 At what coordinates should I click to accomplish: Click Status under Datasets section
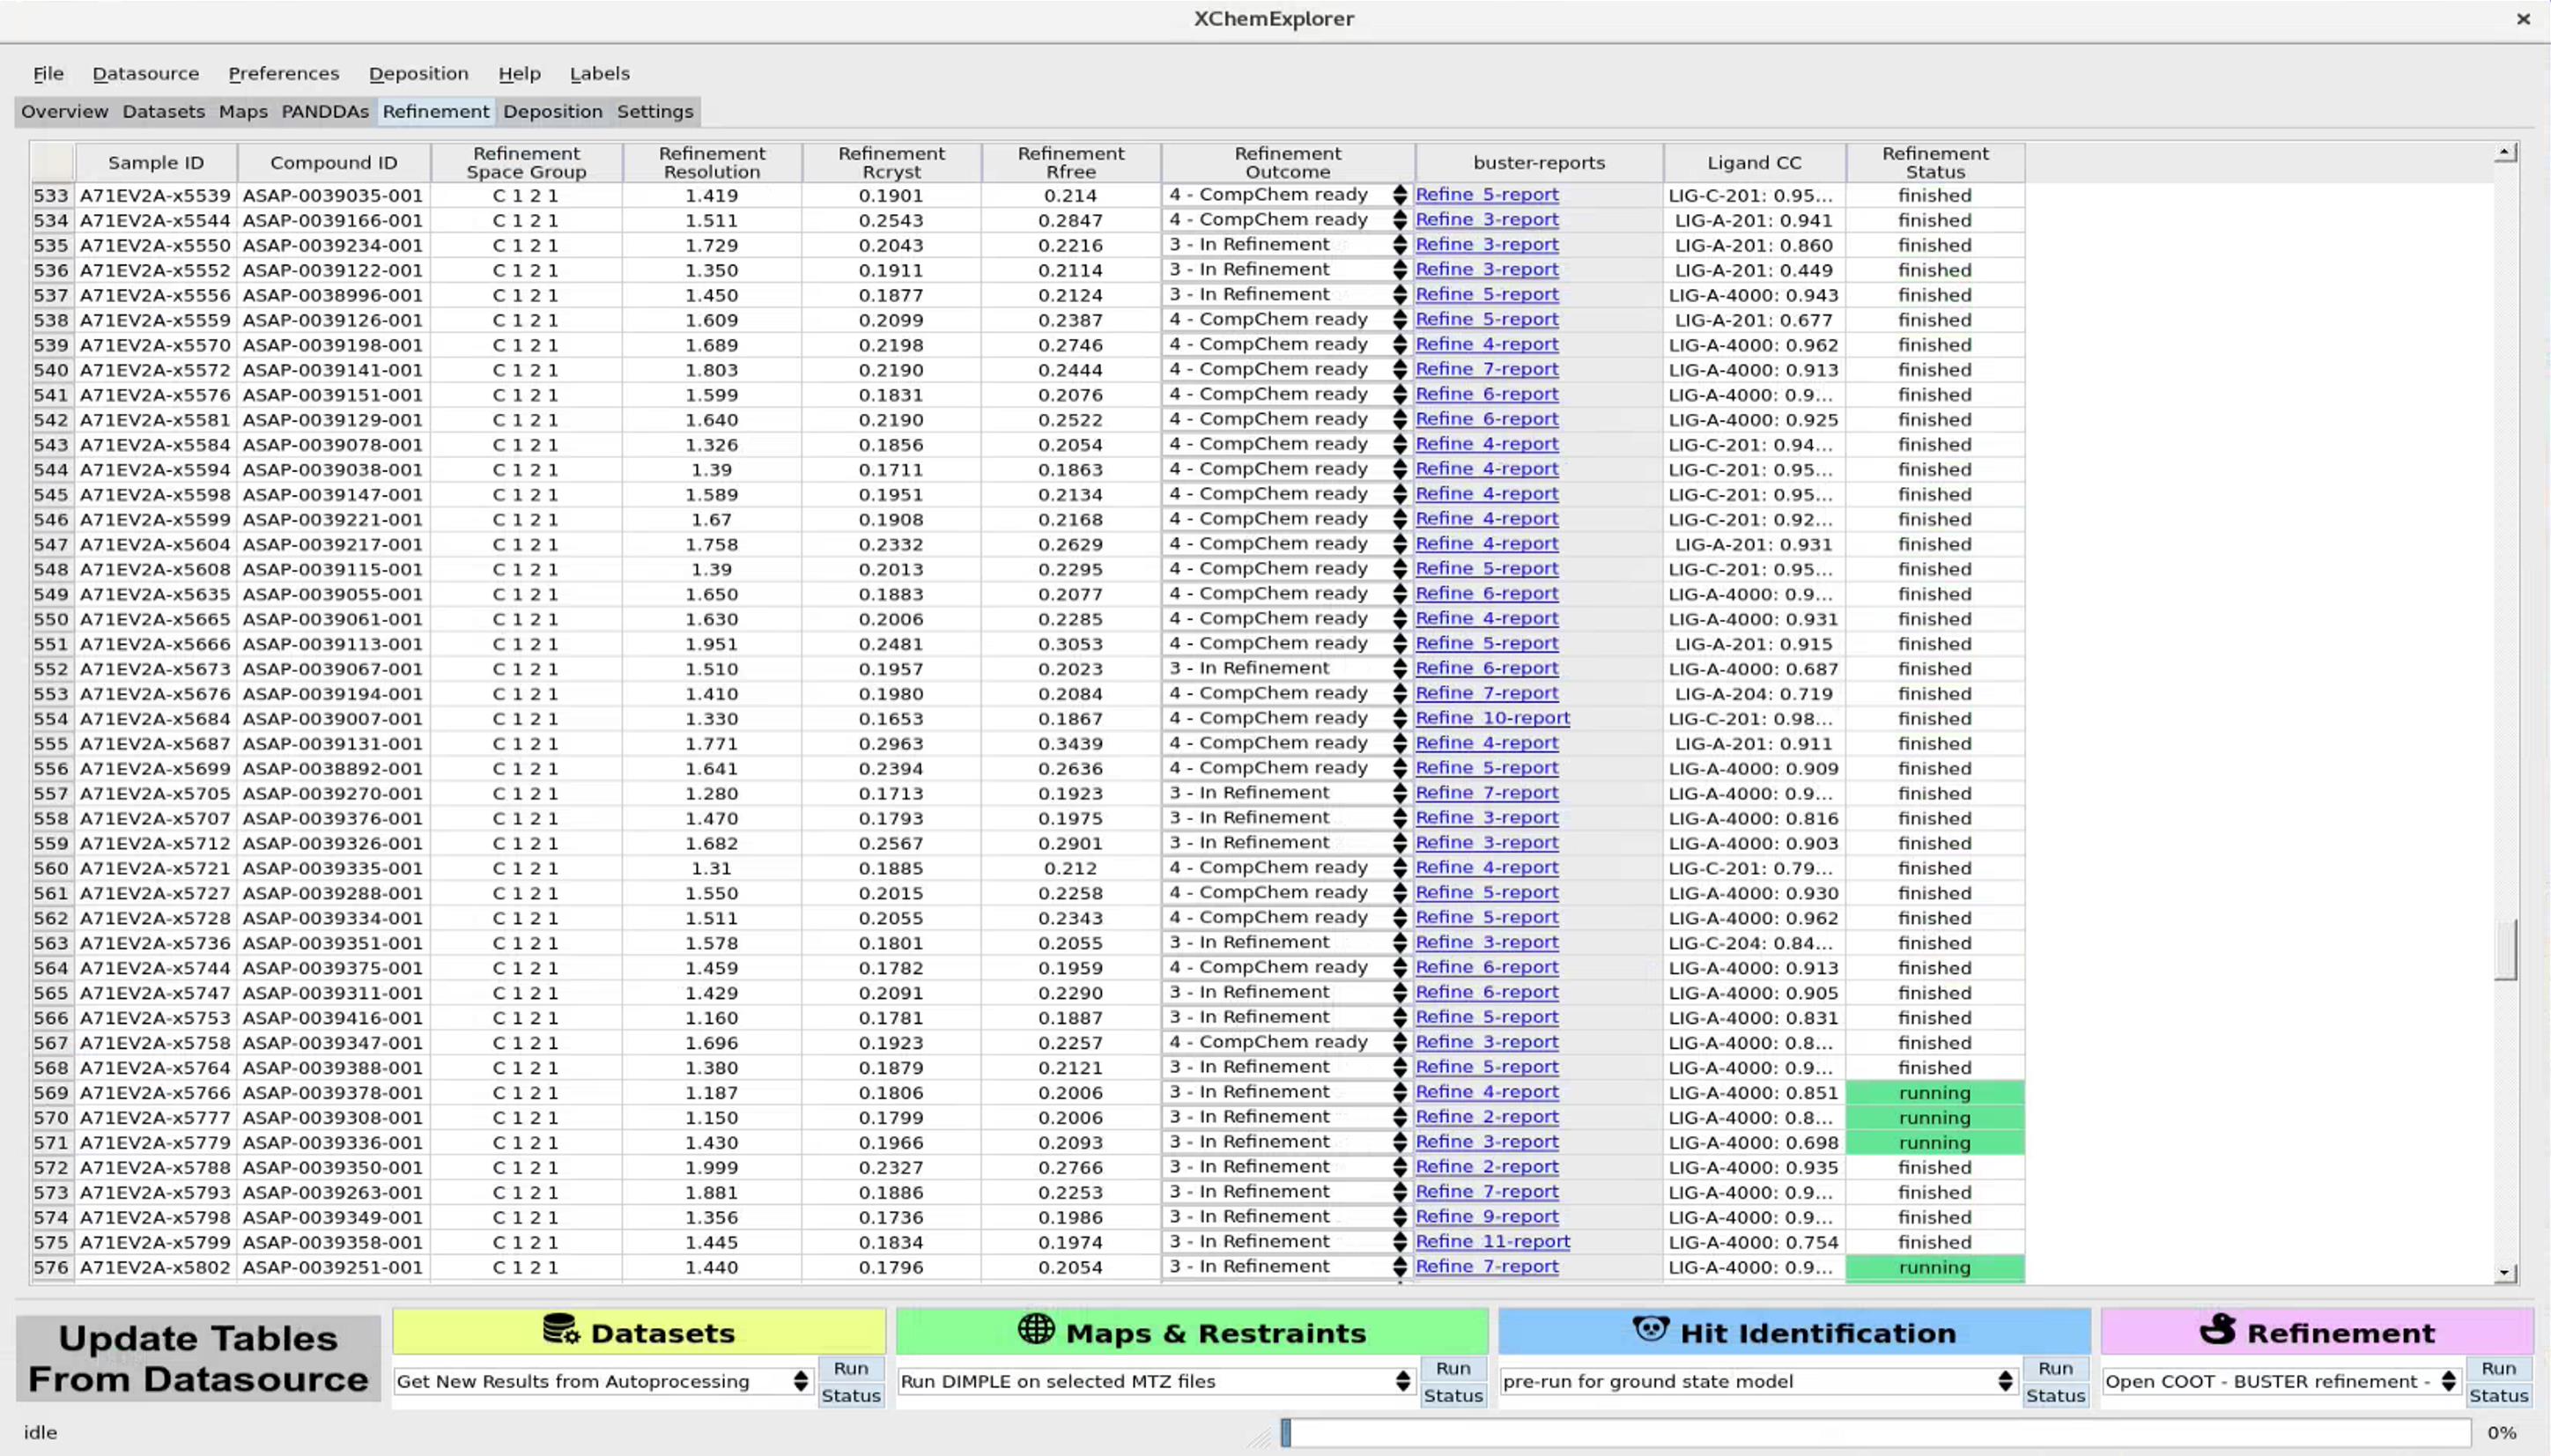tap(851, 1395)
